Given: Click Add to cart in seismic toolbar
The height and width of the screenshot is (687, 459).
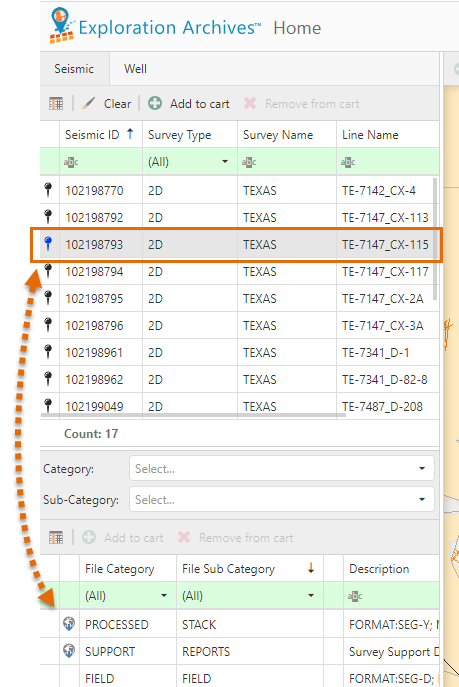Looking at the screenshot, I should [199, 104].
